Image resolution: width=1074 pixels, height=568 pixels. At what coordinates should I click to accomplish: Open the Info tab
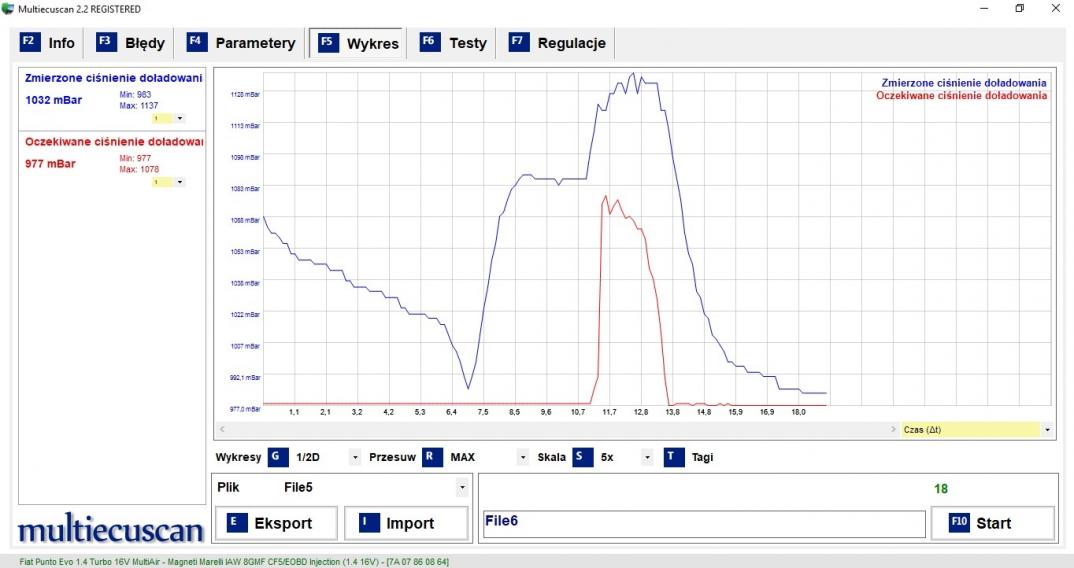click(47, 42)
